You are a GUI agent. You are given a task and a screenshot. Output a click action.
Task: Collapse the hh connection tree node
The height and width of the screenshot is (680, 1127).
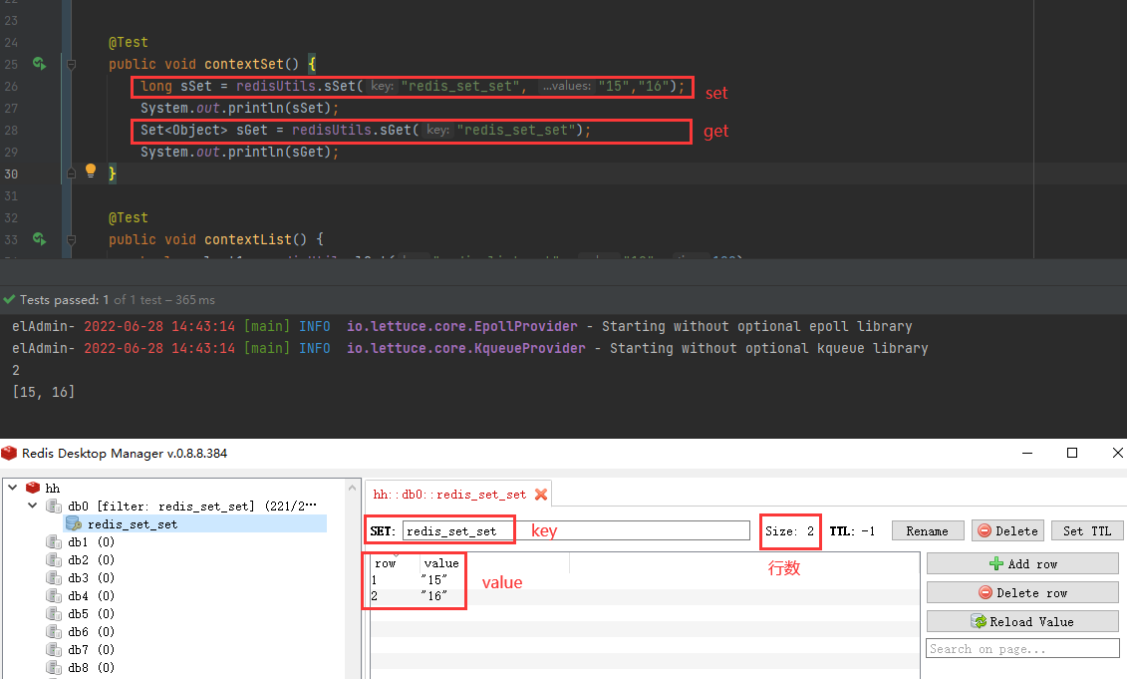[x=13, y=487]
